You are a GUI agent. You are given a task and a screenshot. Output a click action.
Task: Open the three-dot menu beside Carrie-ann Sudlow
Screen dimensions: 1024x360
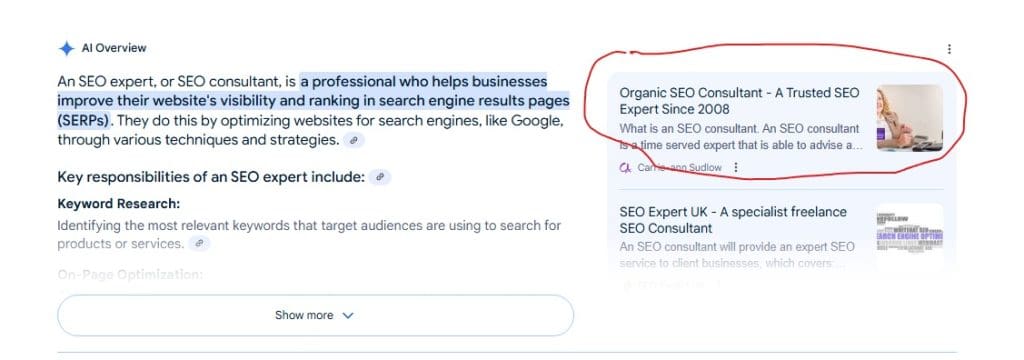click(736, 167)
